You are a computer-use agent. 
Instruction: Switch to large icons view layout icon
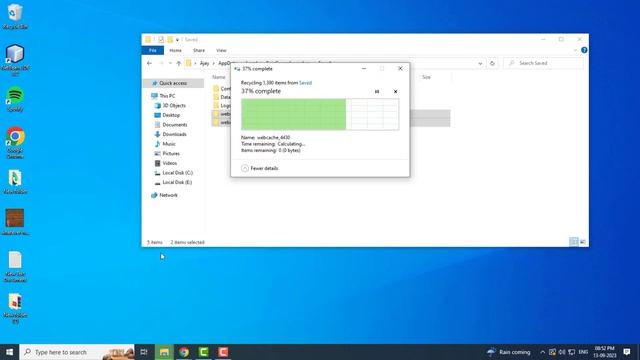coord(583,242)
